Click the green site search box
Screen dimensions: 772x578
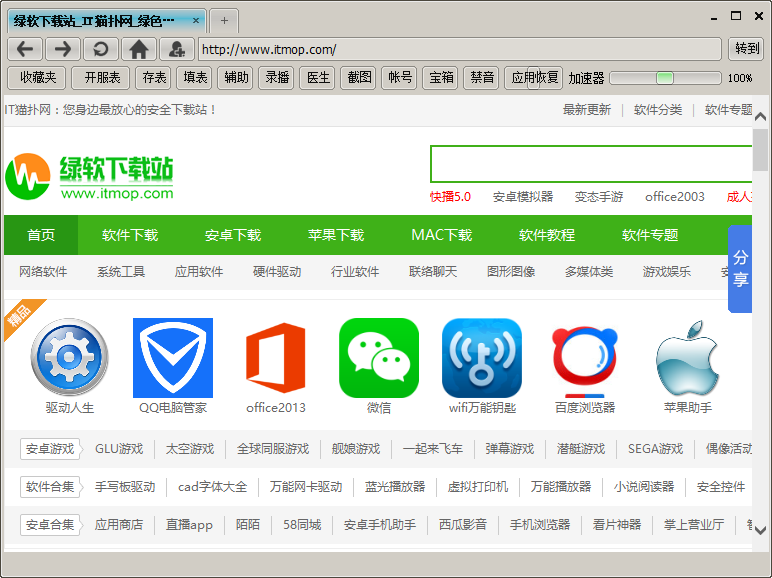[x=591, y=164]
